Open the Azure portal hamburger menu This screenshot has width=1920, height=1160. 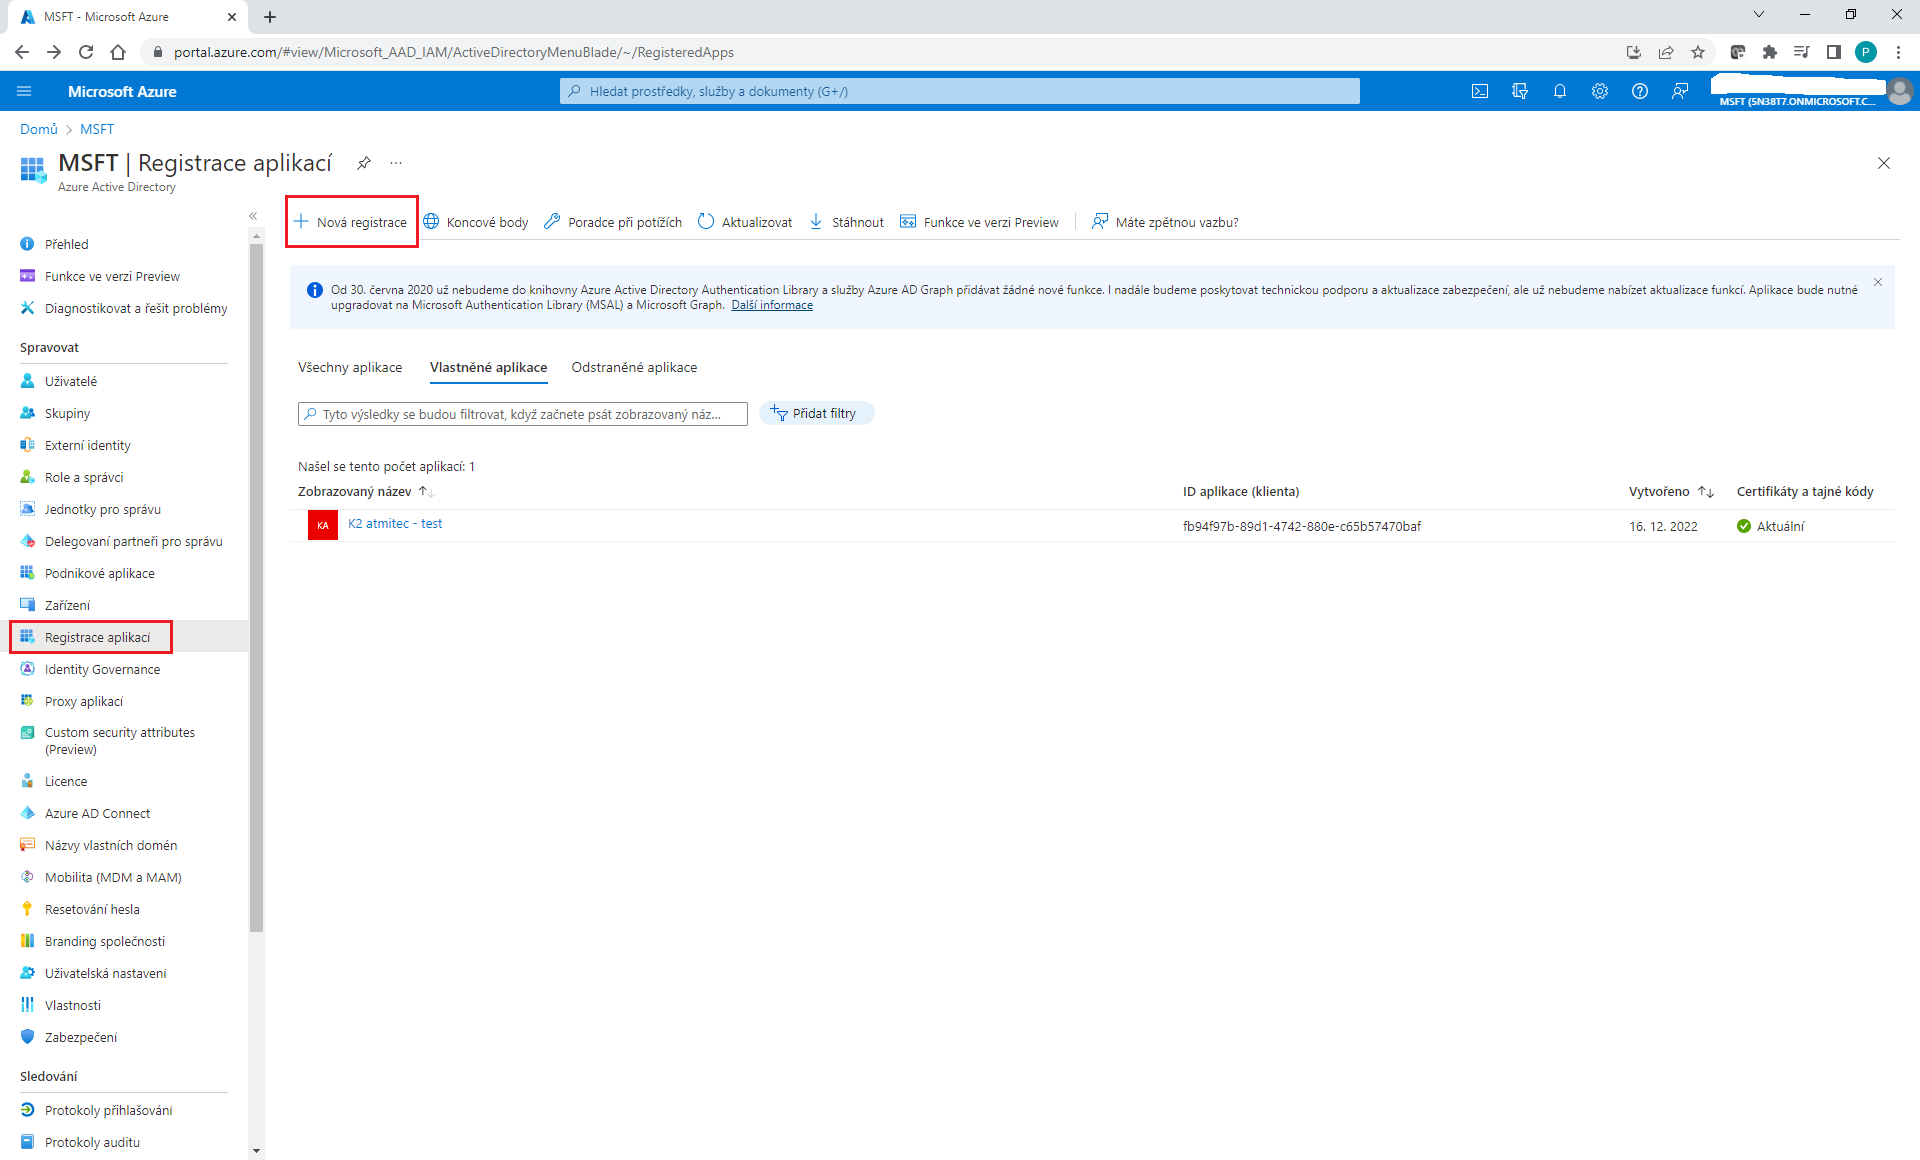[24, 91]
